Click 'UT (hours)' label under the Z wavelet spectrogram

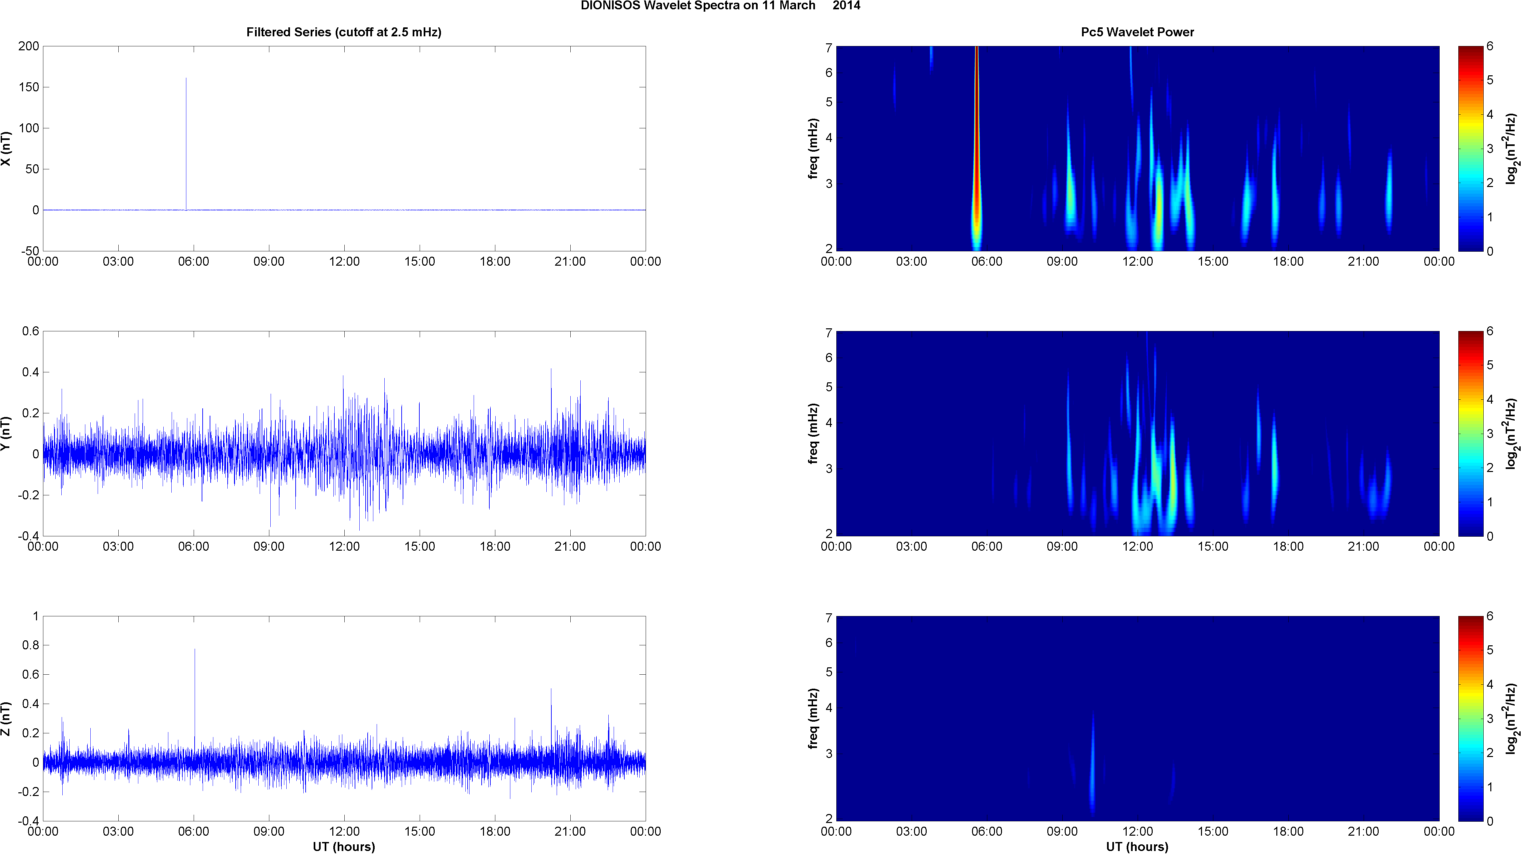click(1137, 847)
